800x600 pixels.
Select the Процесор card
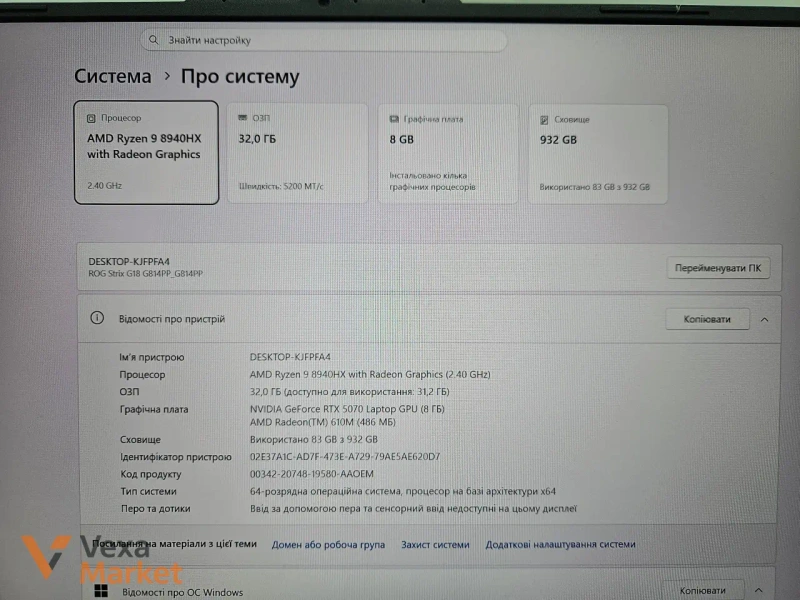(x=146, y=153)
